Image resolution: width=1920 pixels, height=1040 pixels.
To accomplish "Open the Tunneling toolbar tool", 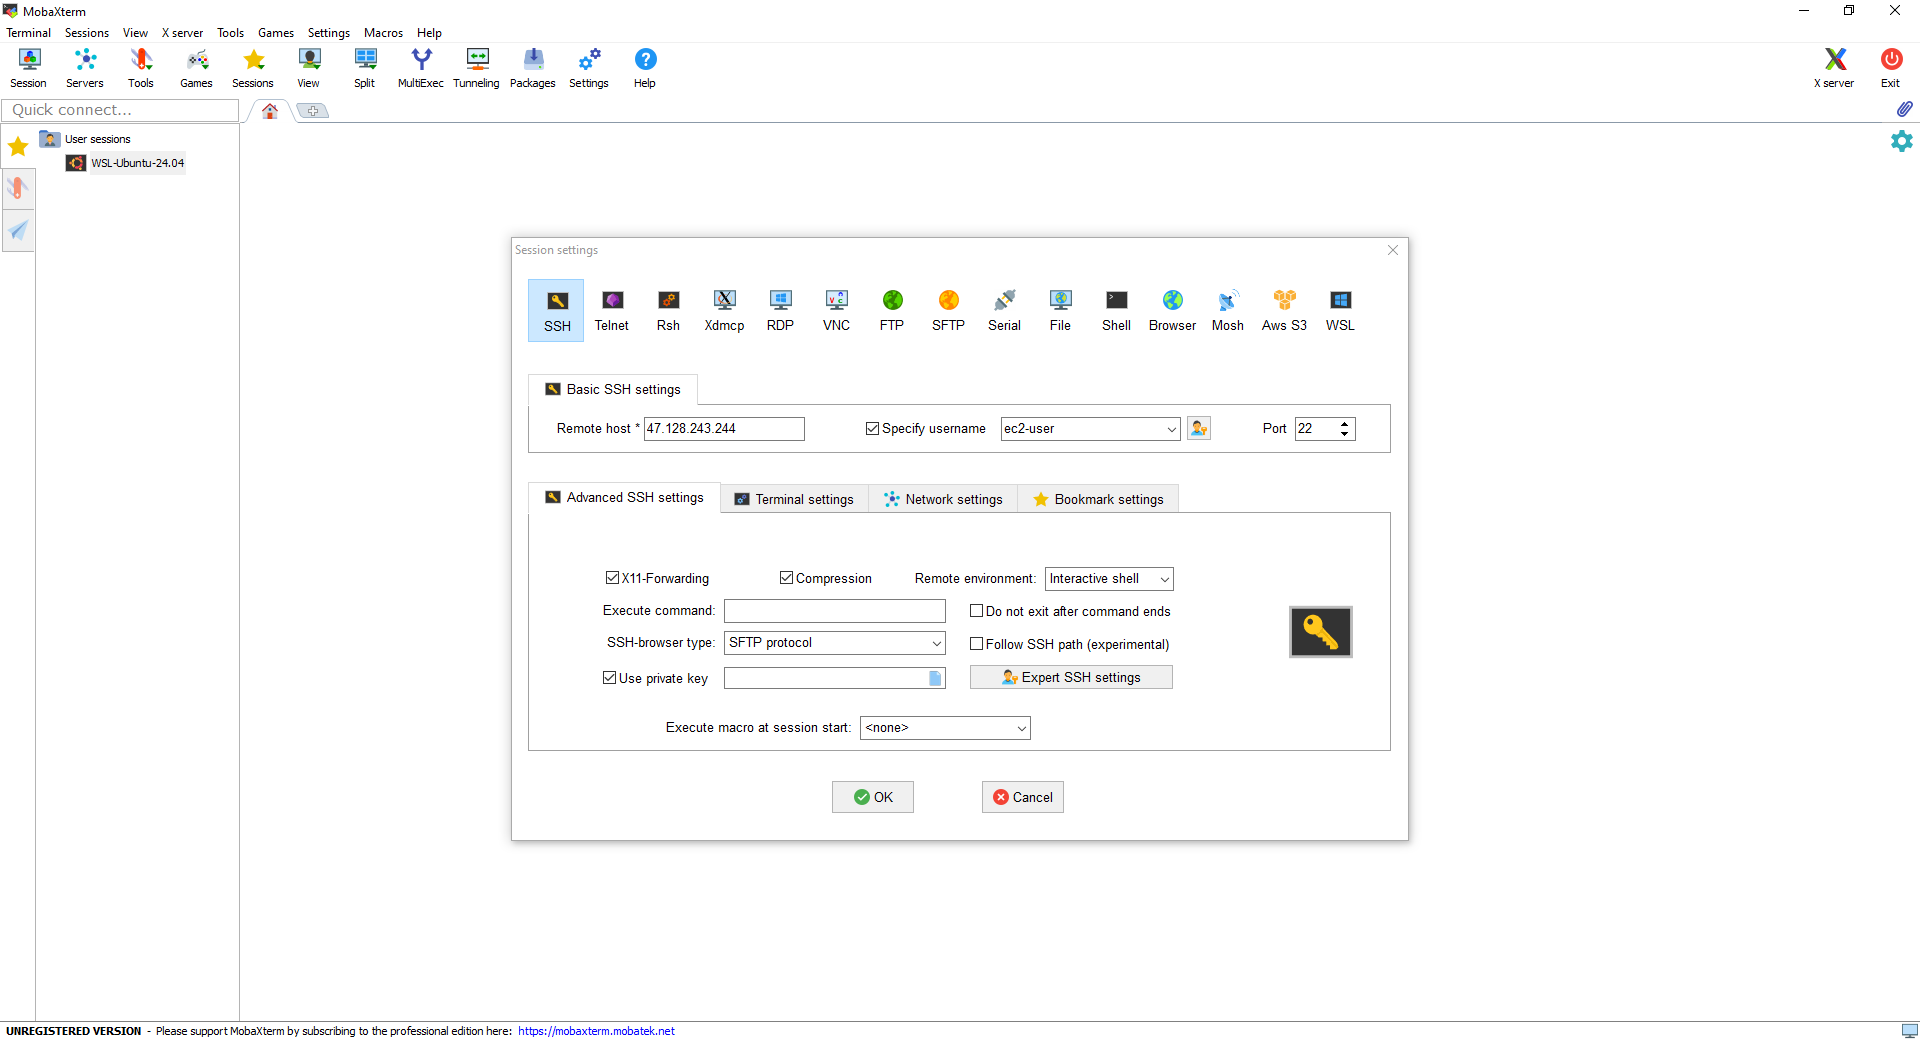I will tap(476, 67).
